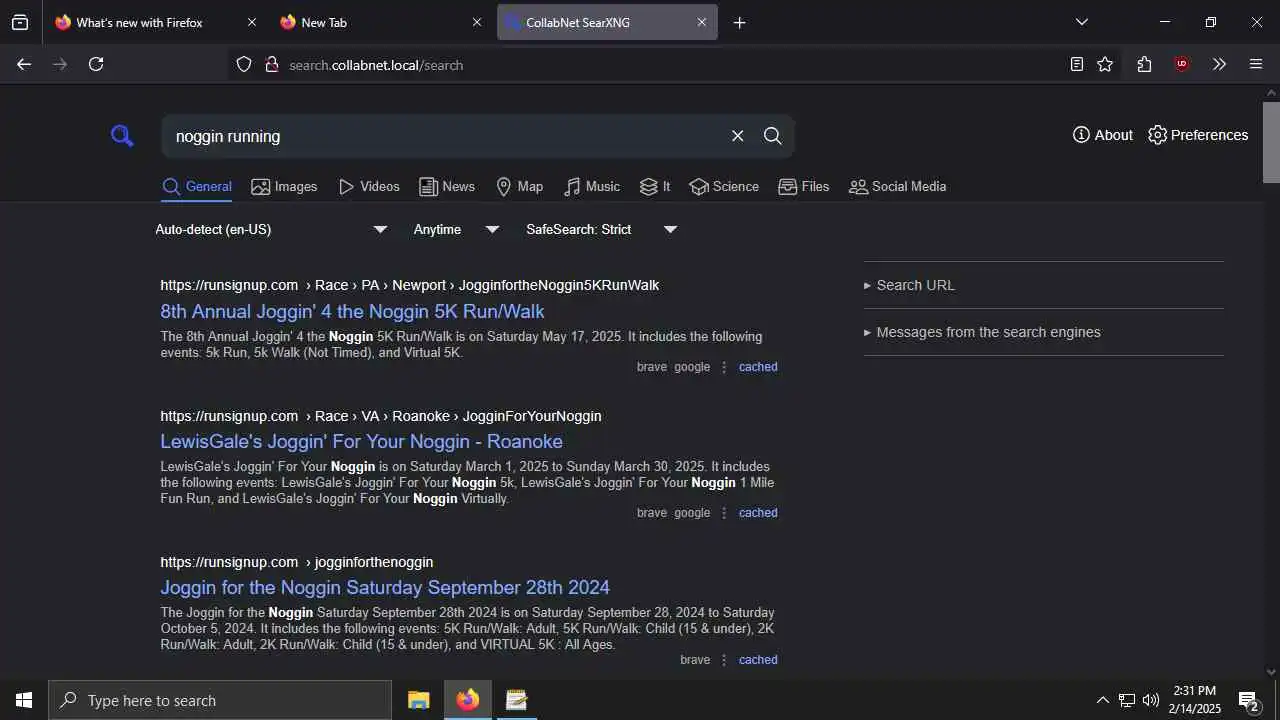The height and width of the screenshot is (720, 1280).
Task: Open the taskbar clock and date
Action: [x=1195, y=700]
